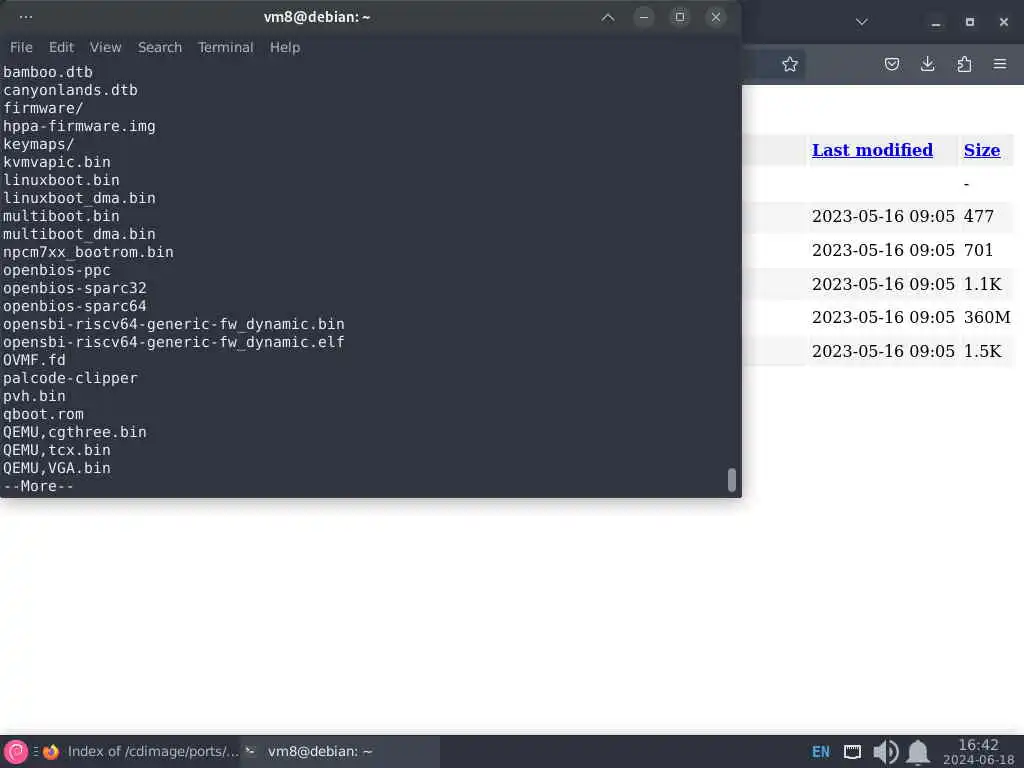Viewport: 1024px width, 768px height.
Task: Click the taskbar clock showing 16:42
Action: click(978, 752)
